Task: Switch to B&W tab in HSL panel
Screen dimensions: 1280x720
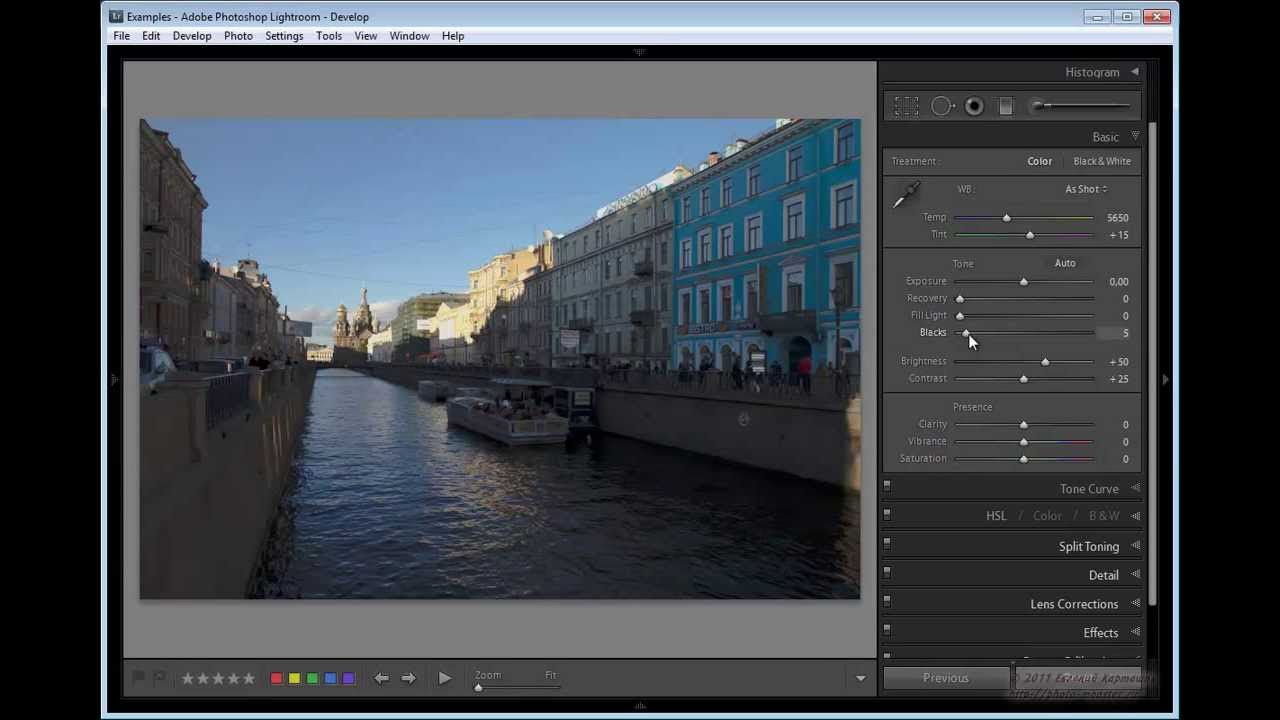Action: point(1104,516)
